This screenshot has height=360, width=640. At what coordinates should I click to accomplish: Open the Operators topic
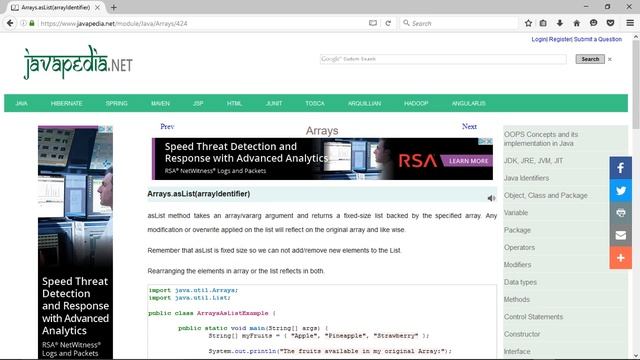pos(519,247)
